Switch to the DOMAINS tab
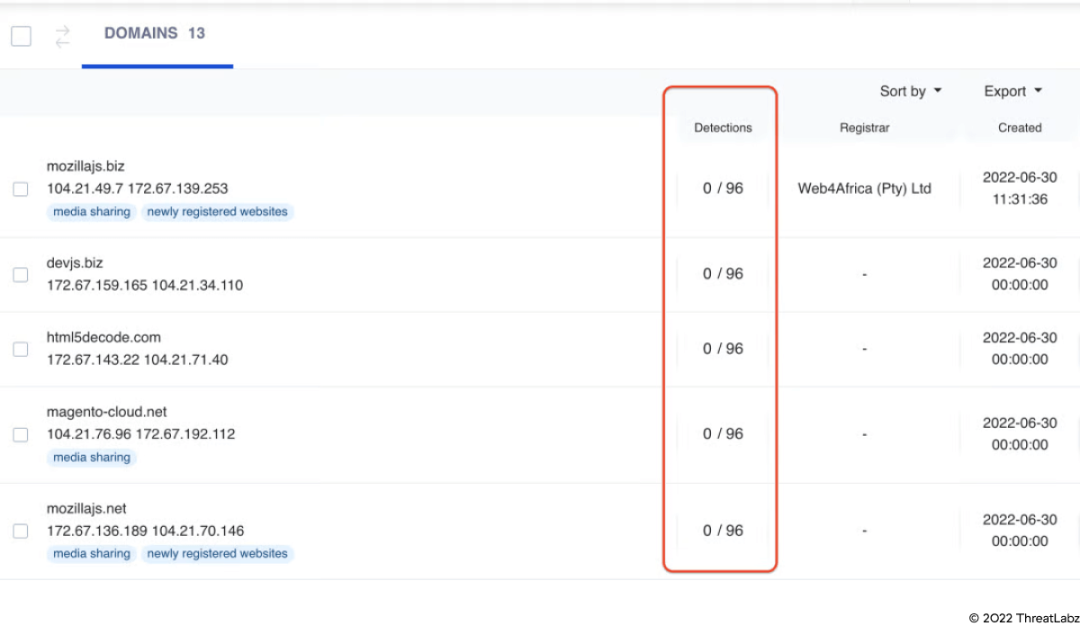The height and width of the screenshot is (626, 1080). coord(155,34)
